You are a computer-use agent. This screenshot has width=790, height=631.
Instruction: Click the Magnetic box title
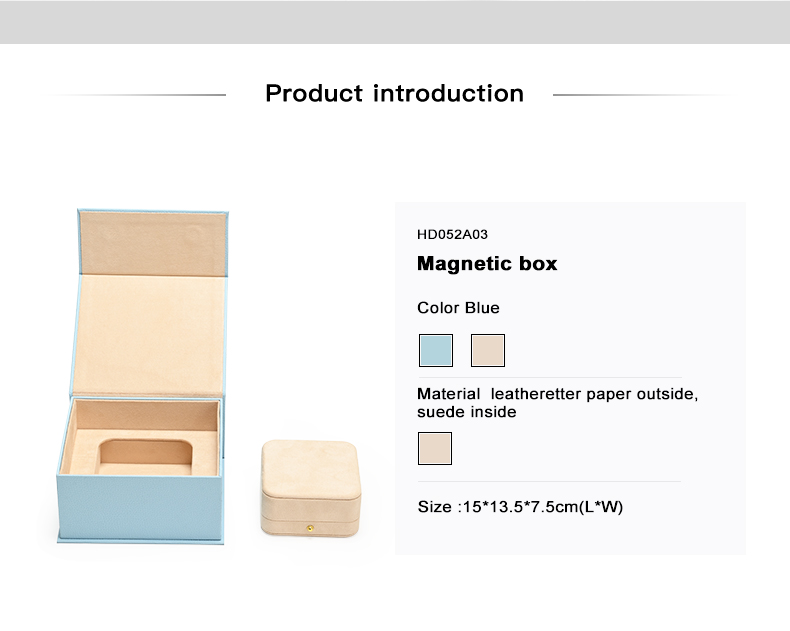click(487, 264)
